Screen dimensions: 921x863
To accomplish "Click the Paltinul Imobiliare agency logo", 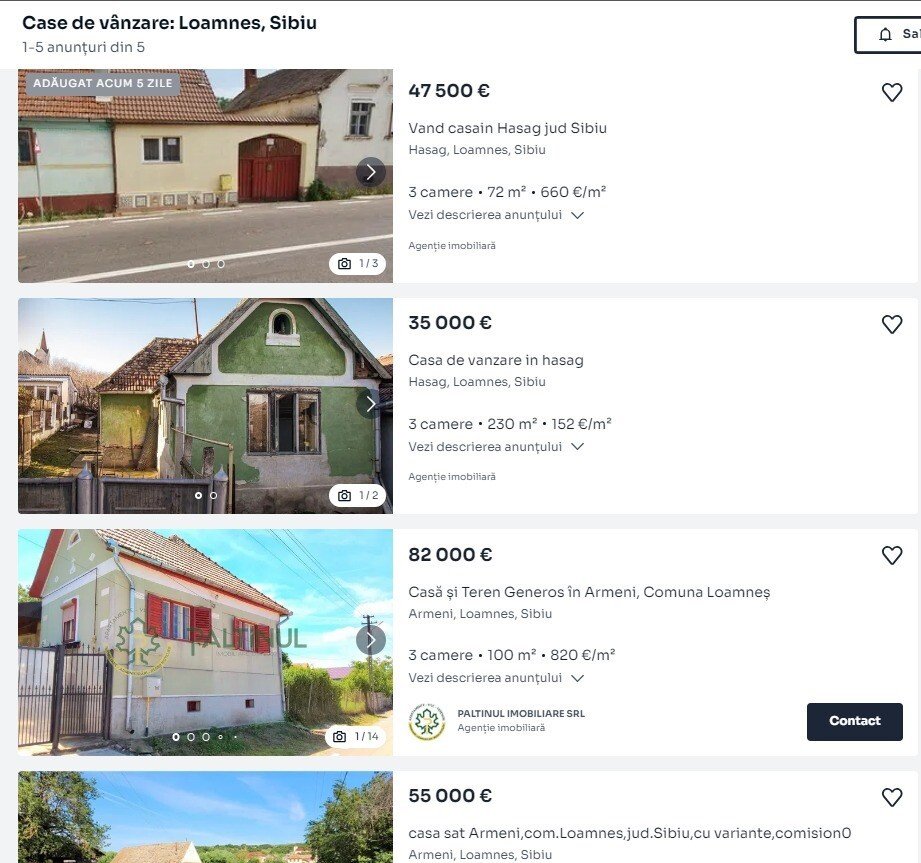I will 427,721.
